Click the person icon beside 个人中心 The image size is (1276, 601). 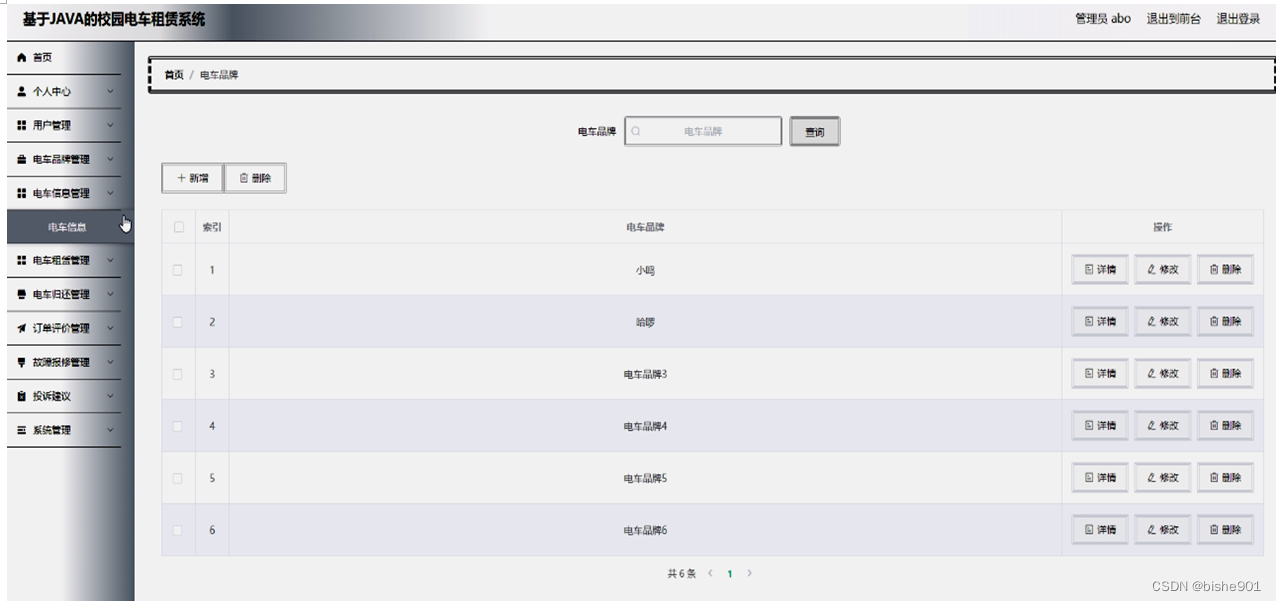(22, 91)
